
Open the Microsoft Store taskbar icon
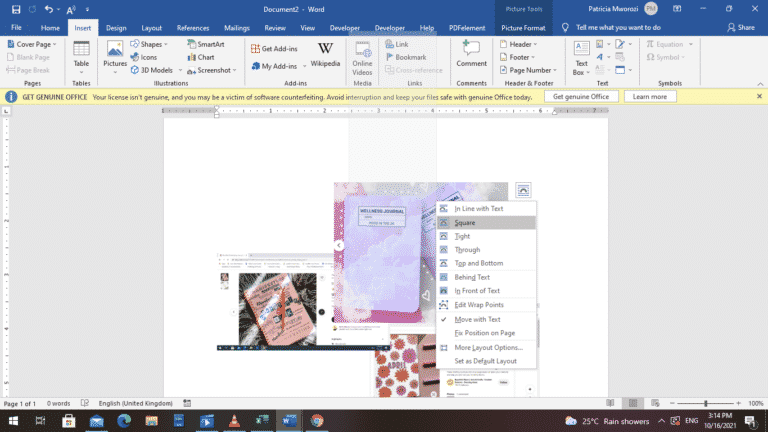(x=69, y=421)
